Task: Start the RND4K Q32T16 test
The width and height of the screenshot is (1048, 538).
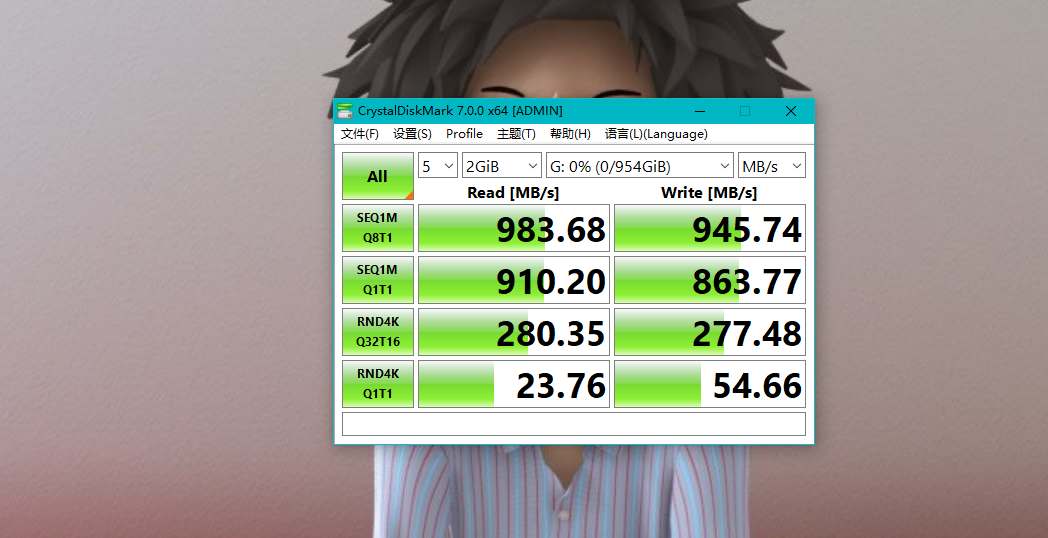Action: click(x=378, y=331)
